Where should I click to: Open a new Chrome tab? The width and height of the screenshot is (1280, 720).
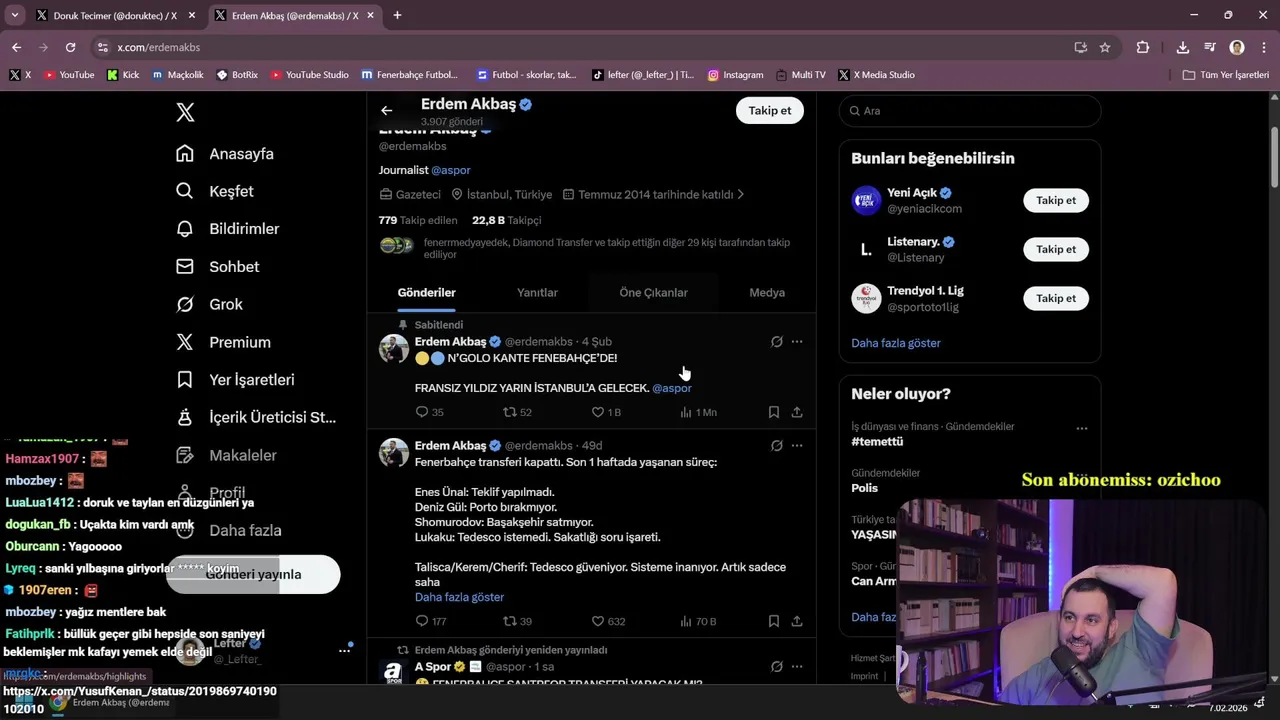click(397, 15)
